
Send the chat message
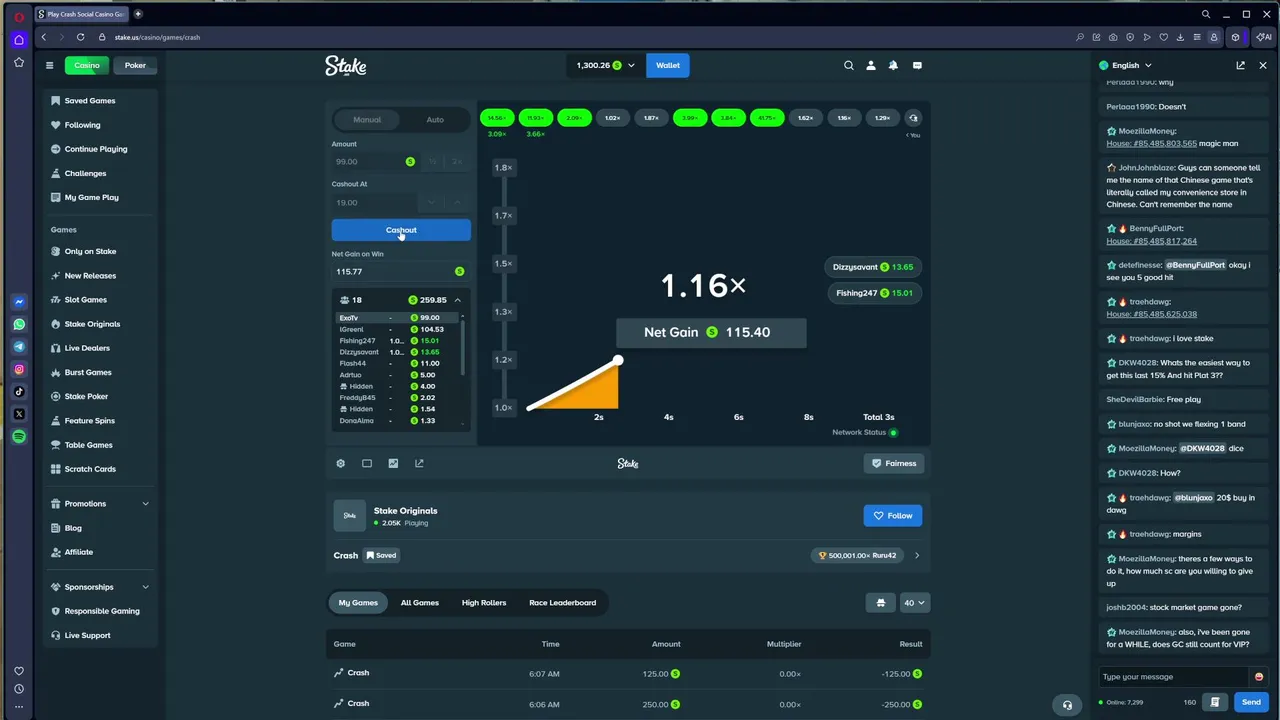(1252, 702)
